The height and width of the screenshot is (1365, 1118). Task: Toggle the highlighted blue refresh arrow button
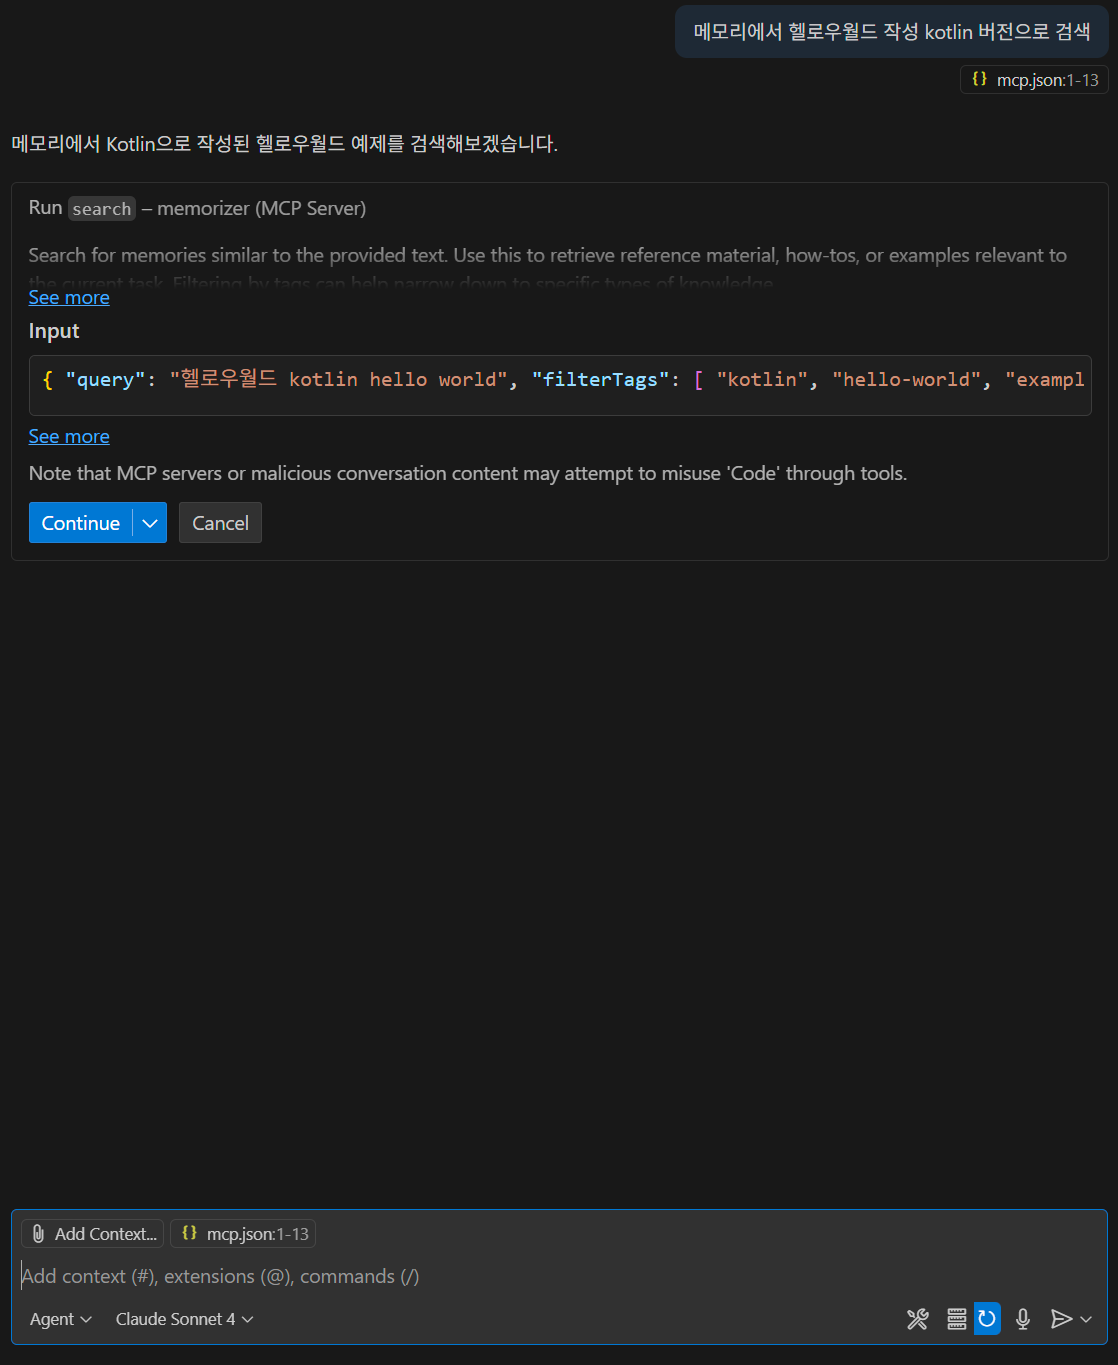[987, 1319]
